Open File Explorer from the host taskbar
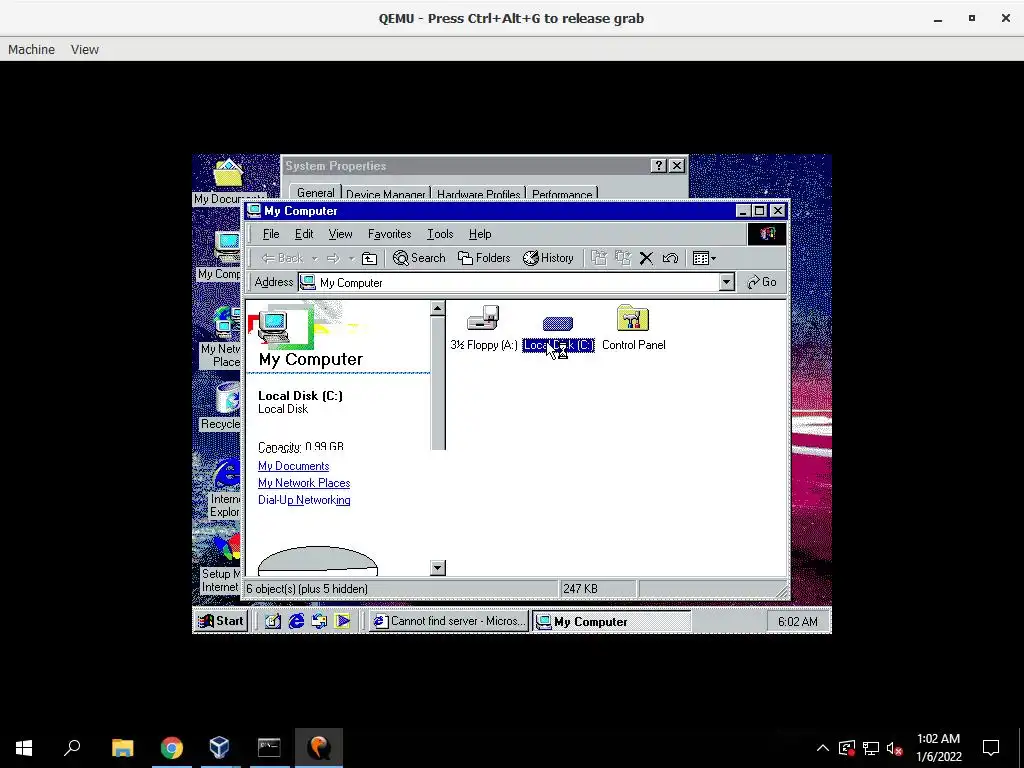1024x768 pixels. point(122,748)
